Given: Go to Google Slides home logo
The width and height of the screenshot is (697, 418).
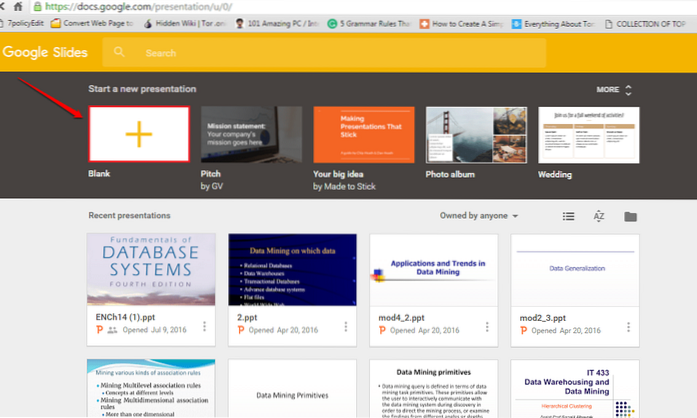Looking at the screenshot, I should tap(46, 53).
